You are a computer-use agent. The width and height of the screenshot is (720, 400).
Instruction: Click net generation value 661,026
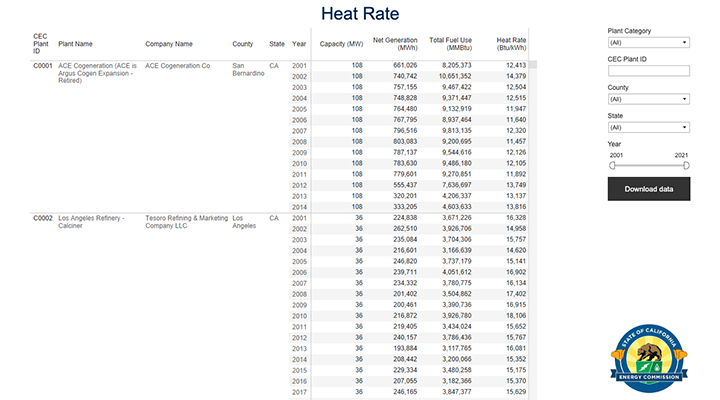(405, 65)
